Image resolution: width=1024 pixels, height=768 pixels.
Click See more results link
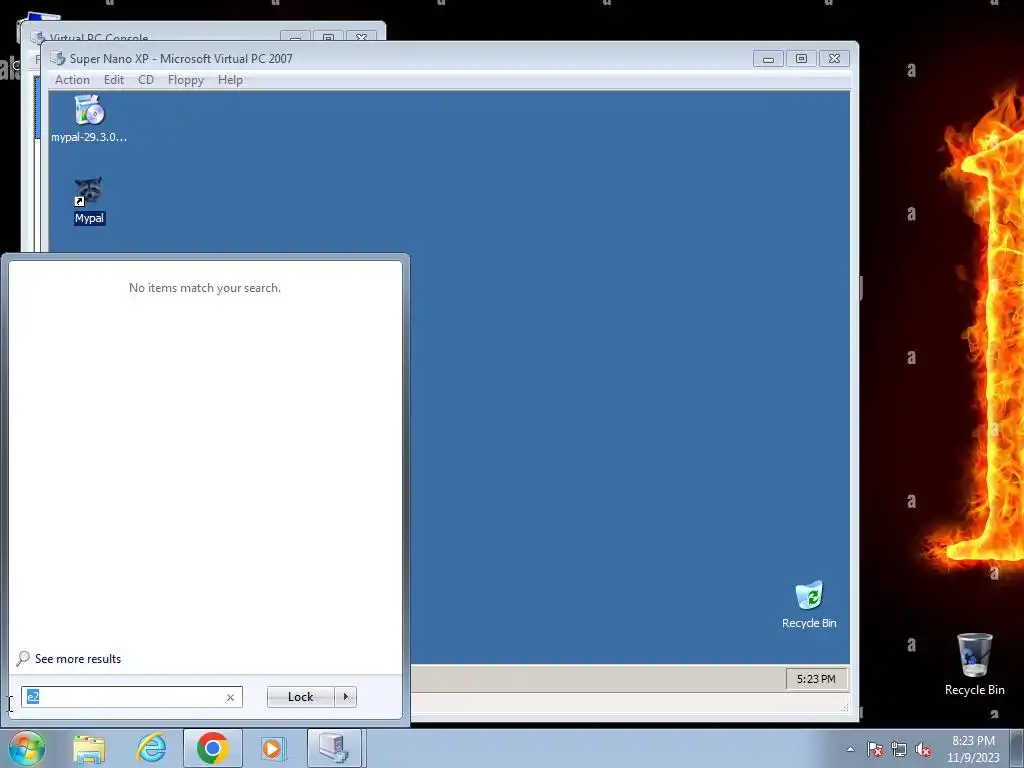pyautogui.click(x=78, y=659)
